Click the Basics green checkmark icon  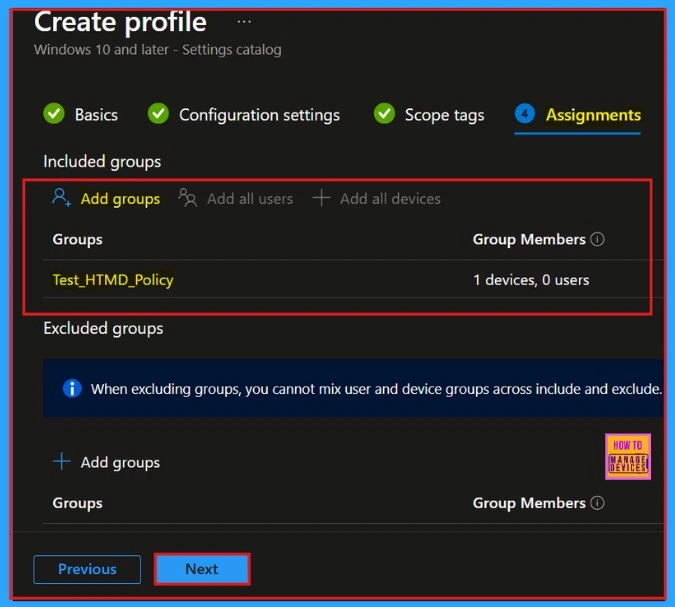click(54, 114)
